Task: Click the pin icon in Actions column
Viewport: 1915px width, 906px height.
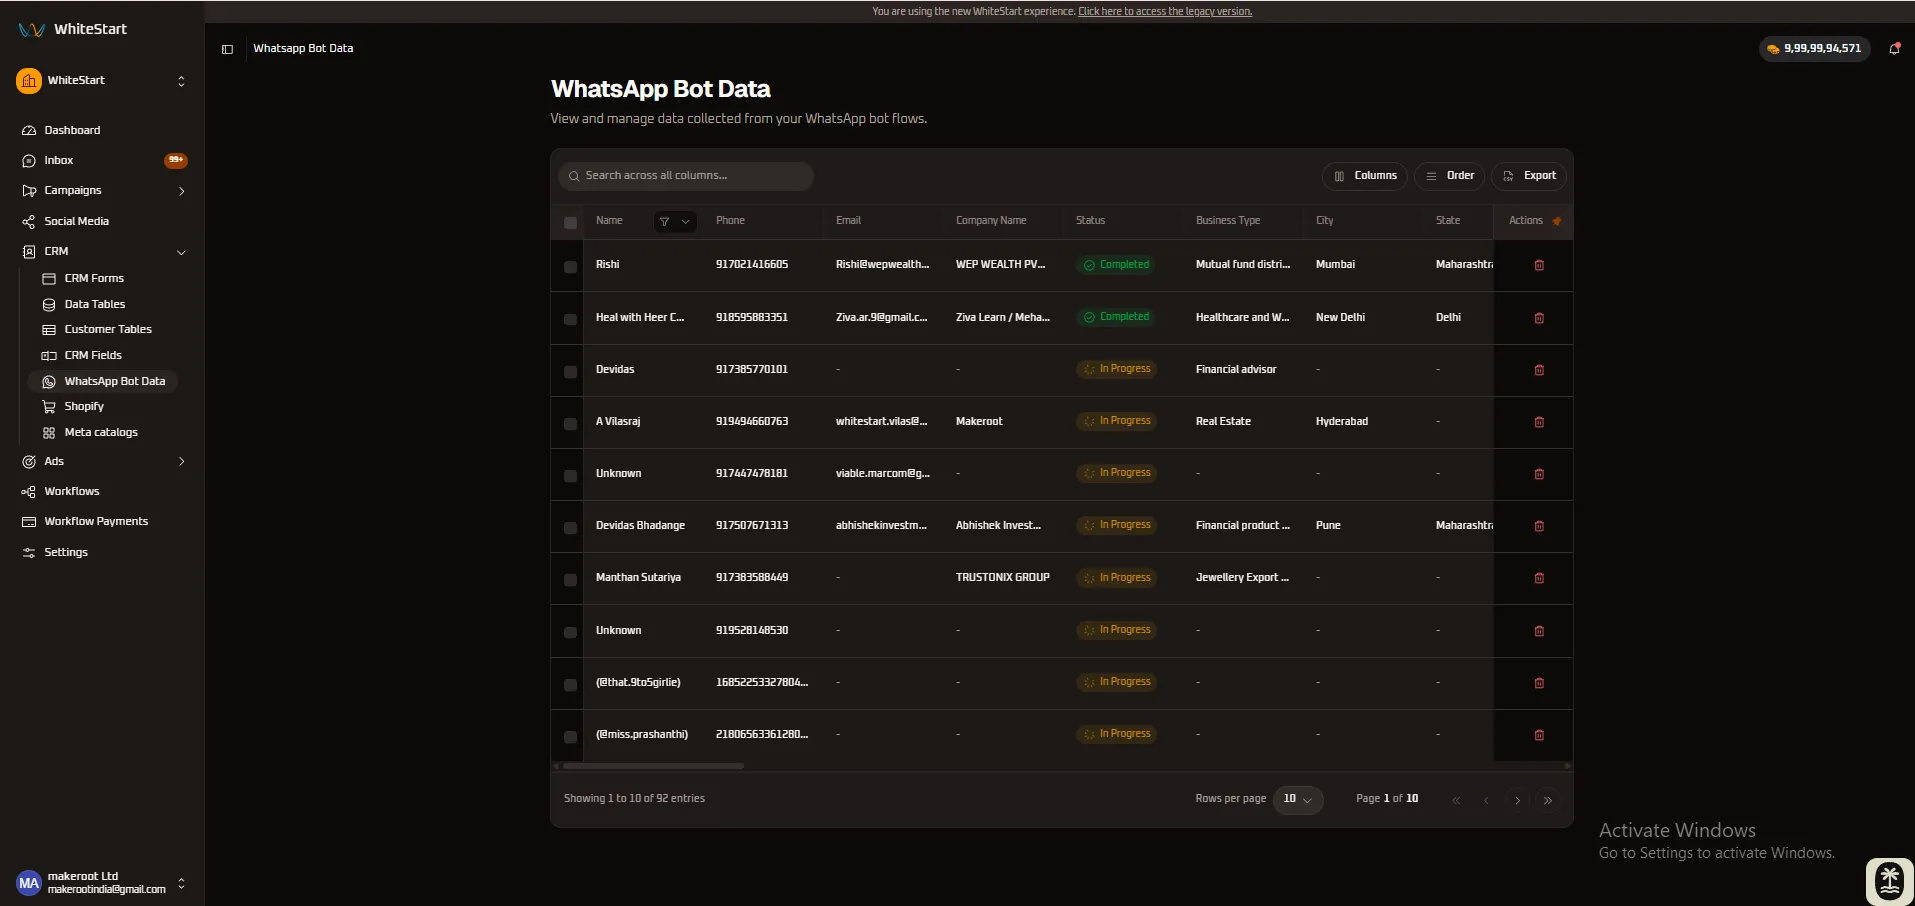Action: coord(1557,221)
